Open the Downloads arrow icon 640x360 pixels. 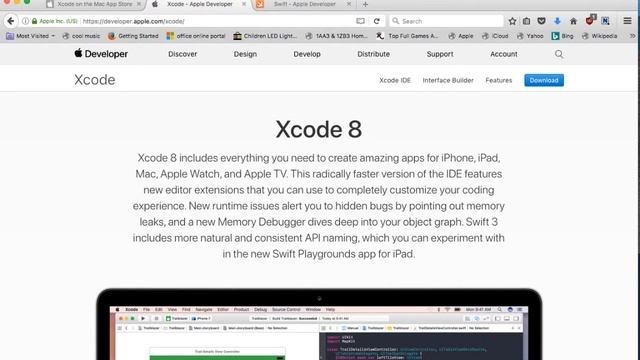[557, 21]
